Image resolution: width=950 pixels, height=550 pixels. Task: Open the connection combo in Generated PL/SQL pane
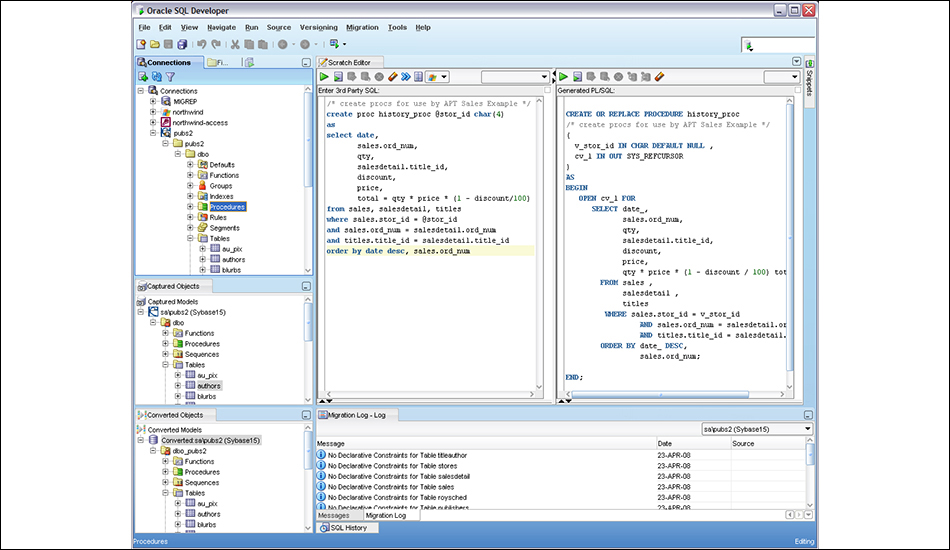pyautogui.click(x=782, y=77)
